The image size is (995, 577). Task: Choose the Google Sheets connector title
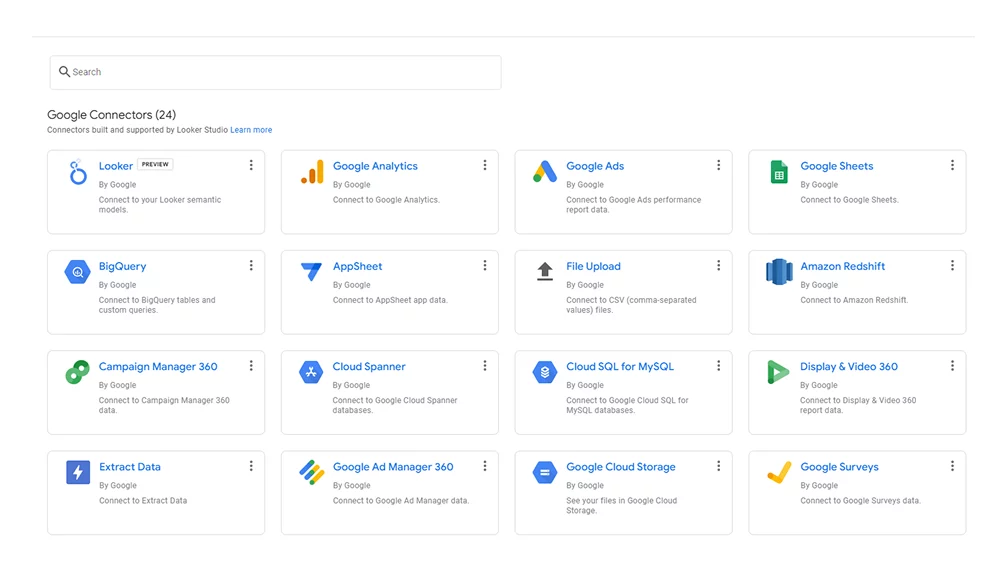pyautogui.click(x=836, y=166)
